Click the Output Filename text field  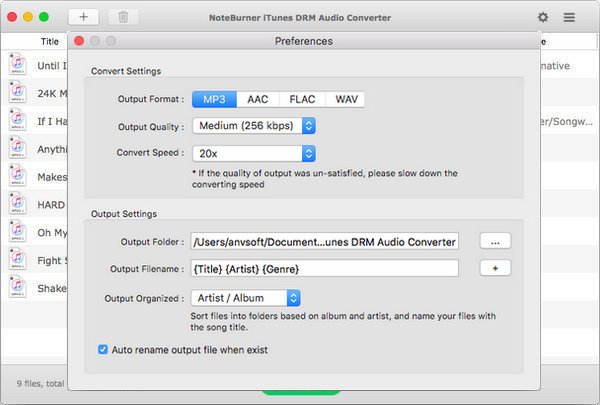click(324, 268)
